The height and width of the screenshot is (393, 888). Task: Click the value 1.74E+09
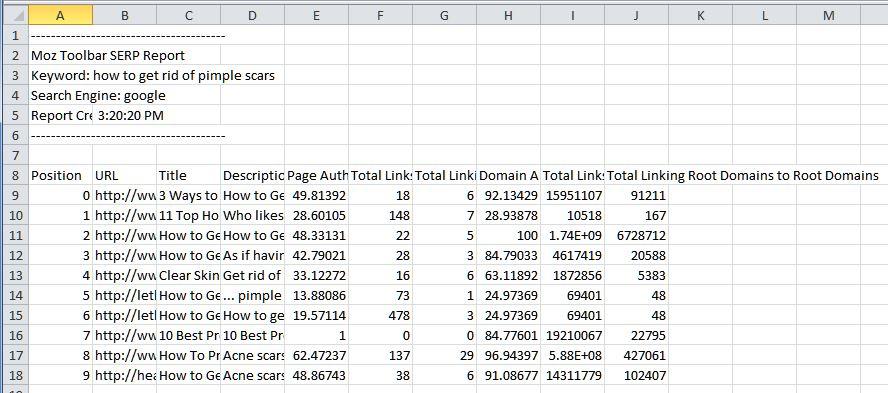(573, 236)
